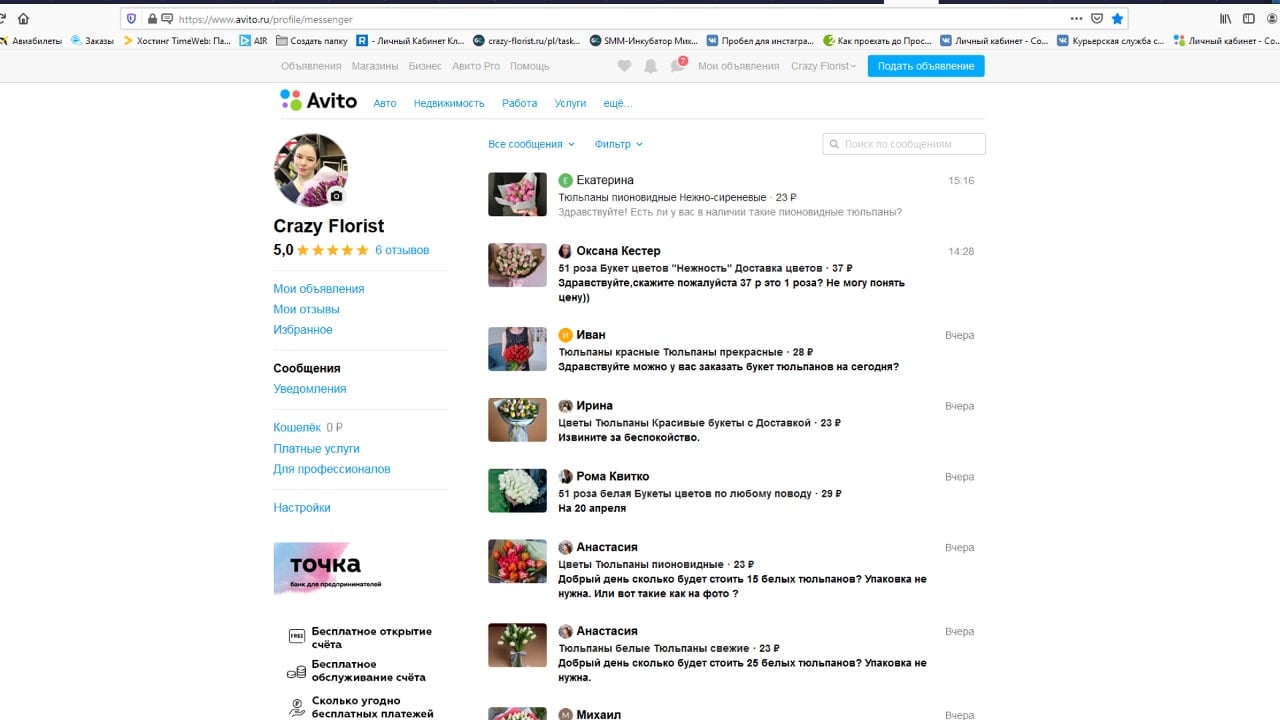Viewport: 1280px width, 720px height.
Task: Bookmark star icon in address bar
Action: click(1117, 18)
